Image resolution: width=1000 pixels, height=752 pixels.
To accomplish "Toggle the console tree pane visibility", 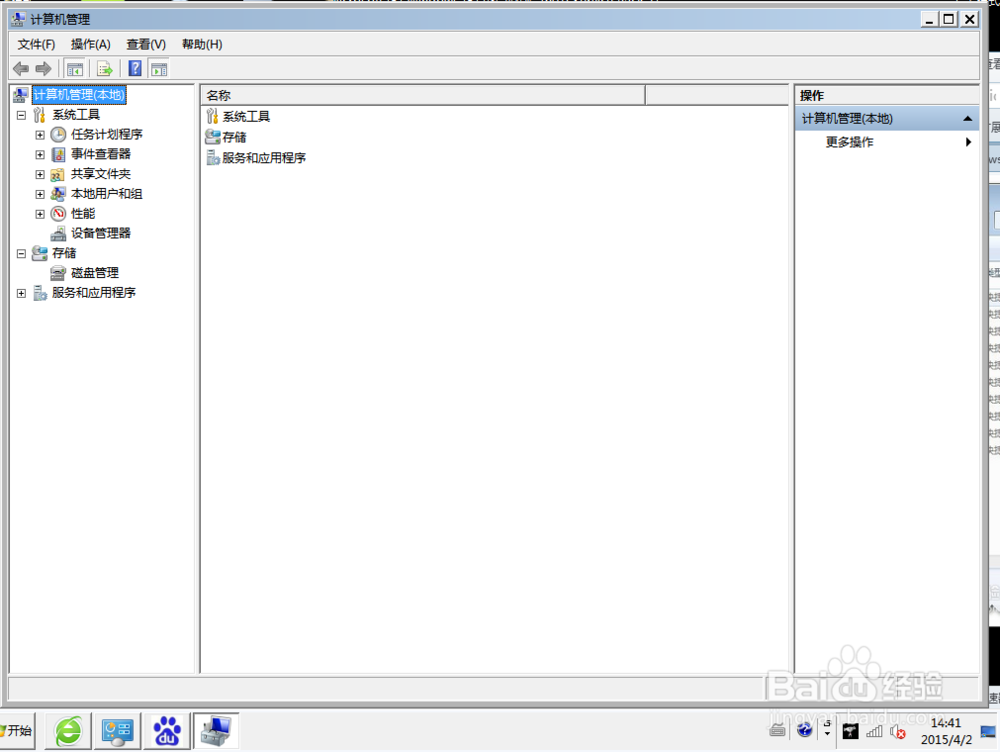I will coord(75,68).
